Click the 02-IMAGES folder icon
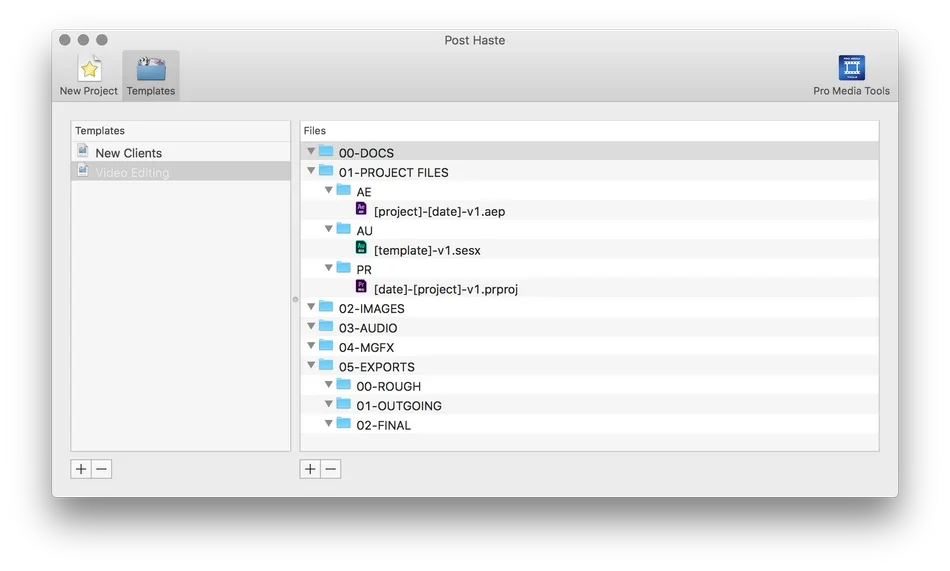The height and width of the screenshot is (571, 950). click(326, 307)
